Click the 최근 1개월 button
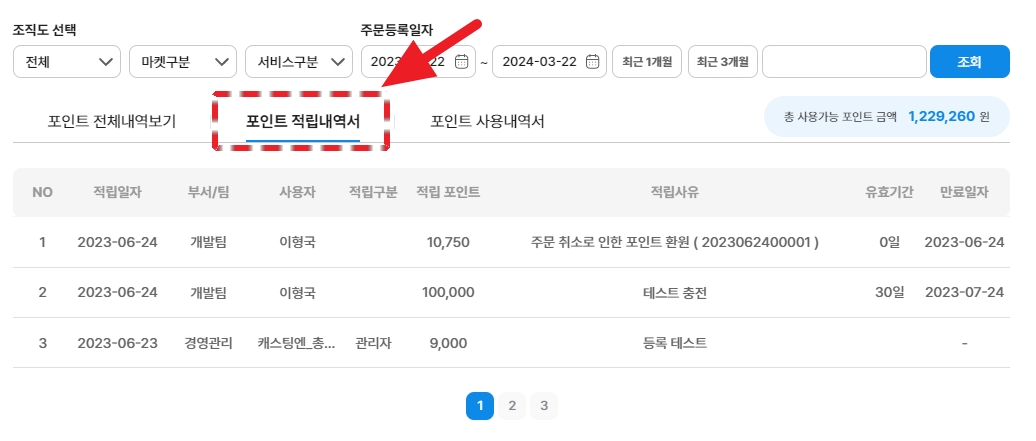The image size is (1036, 441). coord(647,62)
